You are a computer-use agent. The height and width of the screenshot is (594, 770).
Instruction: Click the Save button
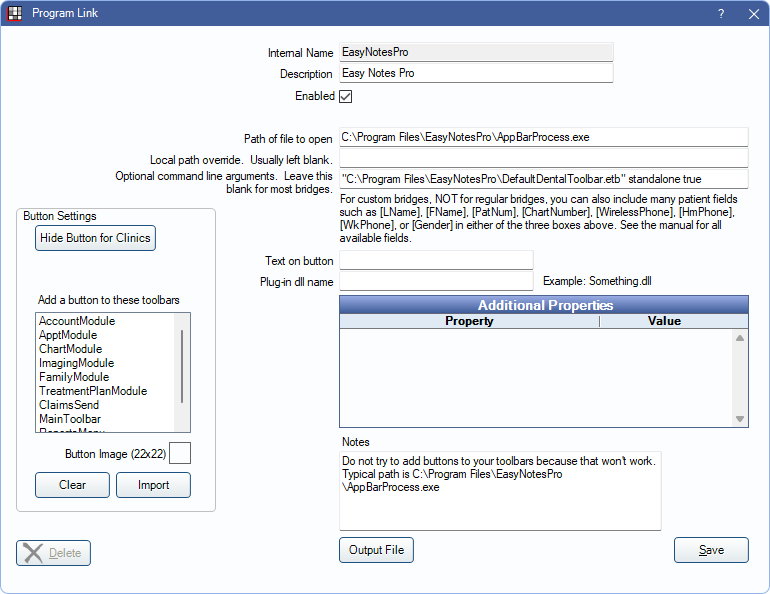tap(711, 550)
